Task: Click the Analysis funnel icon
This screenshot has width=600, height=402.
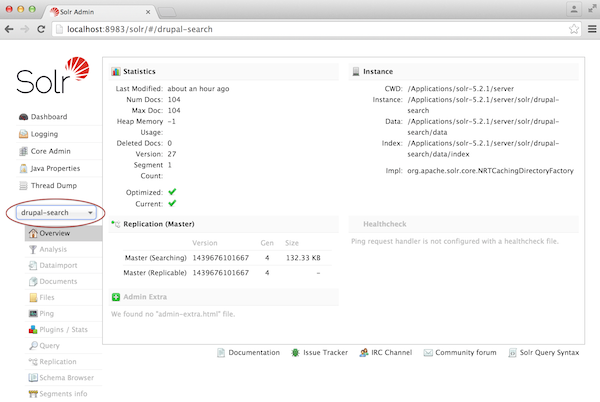Action: tap(33, 249)
